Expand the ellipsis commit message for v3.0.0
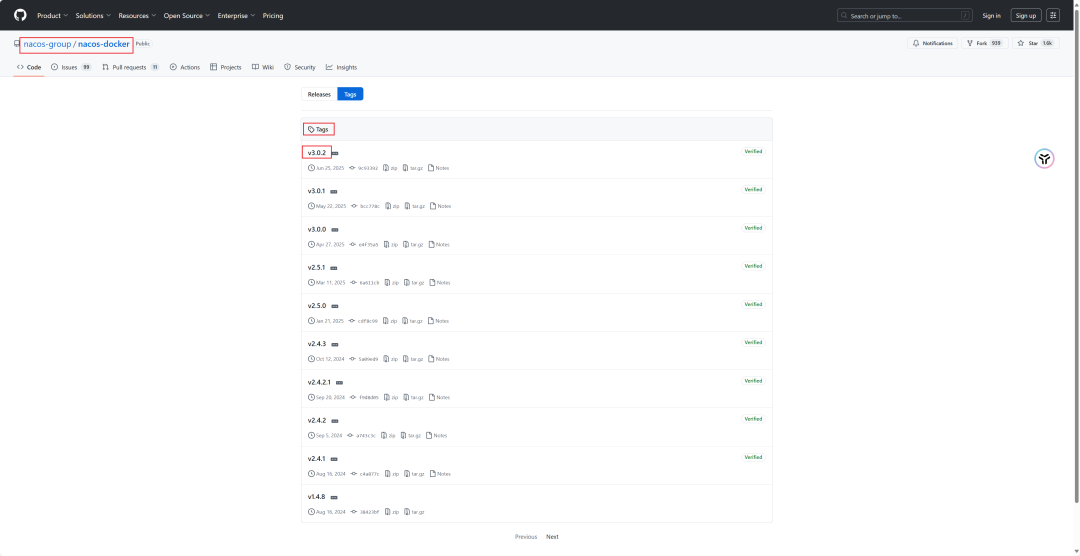The height and width of the screenshot is (556, 1080). point(335,229)
